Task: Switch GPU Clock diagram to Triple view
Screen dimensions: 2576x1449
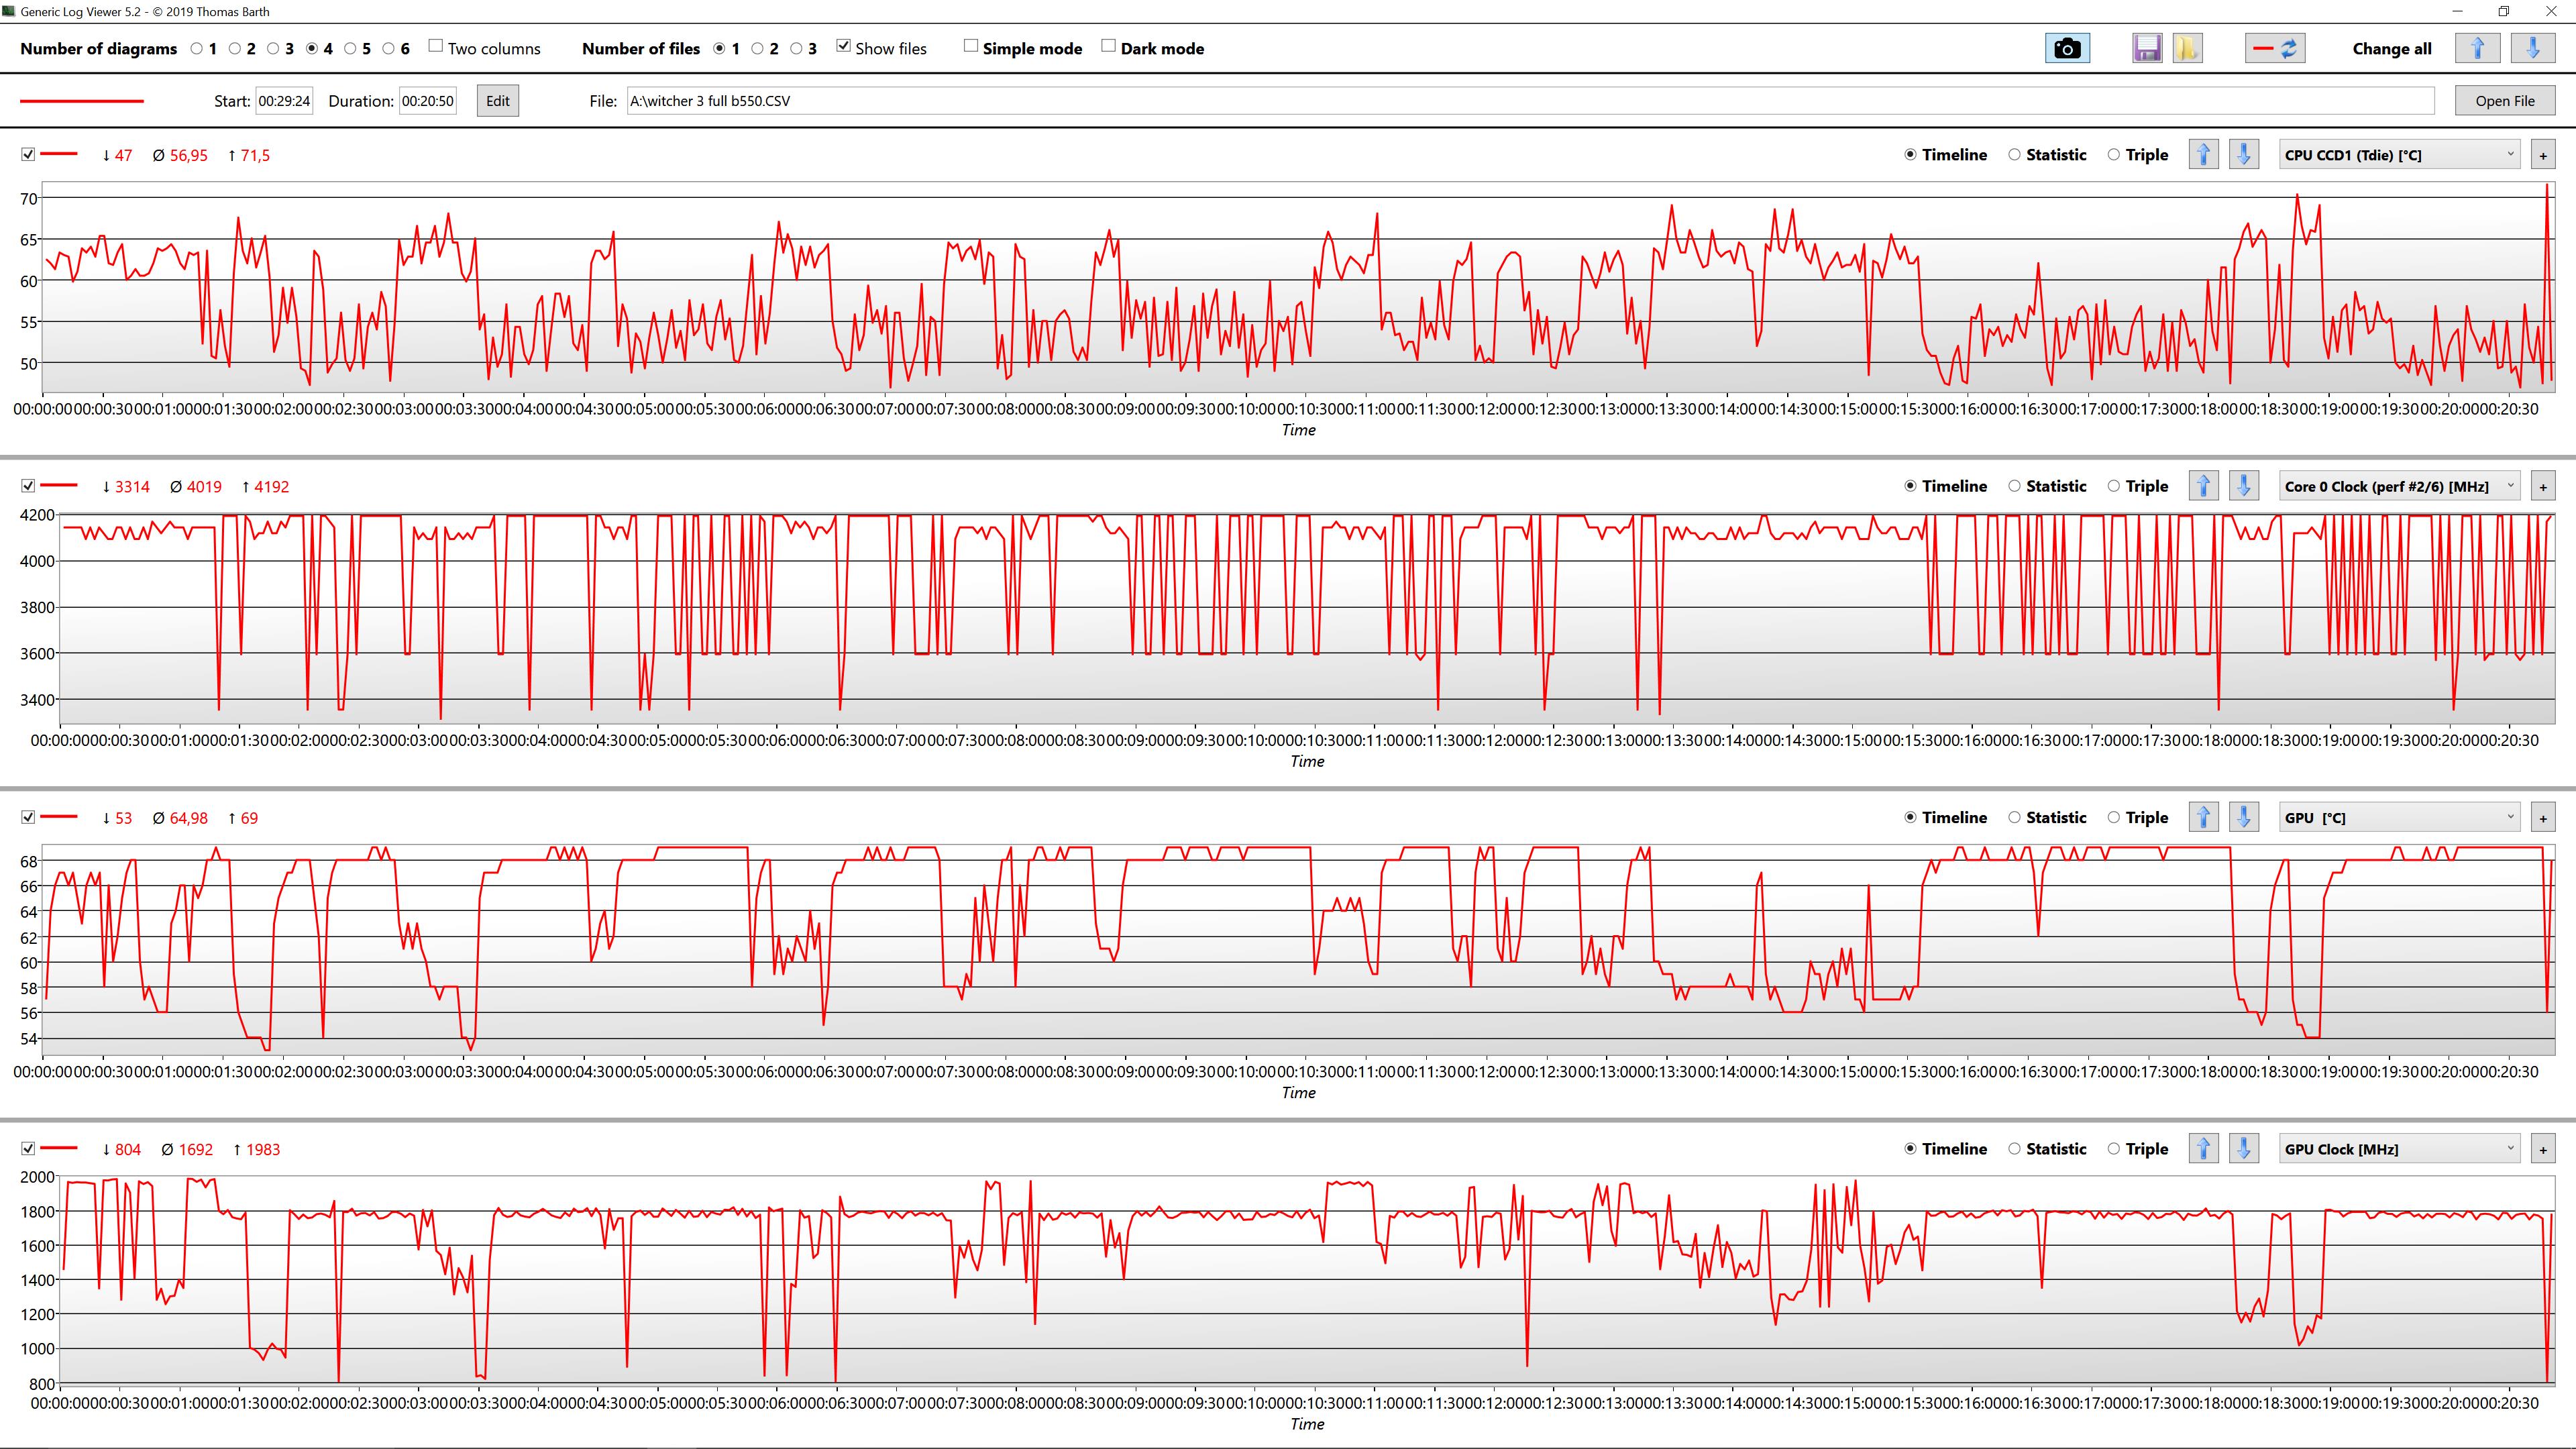Action: pos(2114,1149)
